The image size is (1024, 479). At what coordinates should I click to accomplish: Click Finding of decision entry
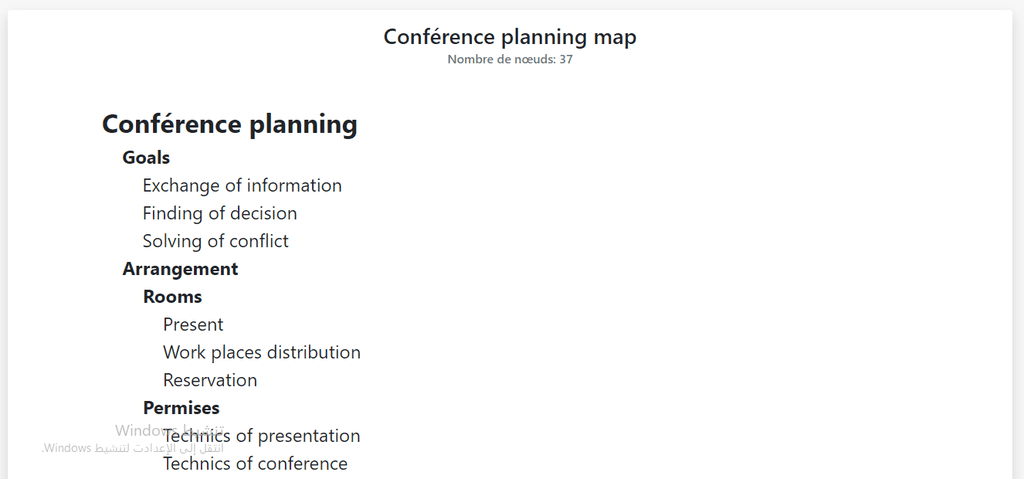(x=220, y=213)
